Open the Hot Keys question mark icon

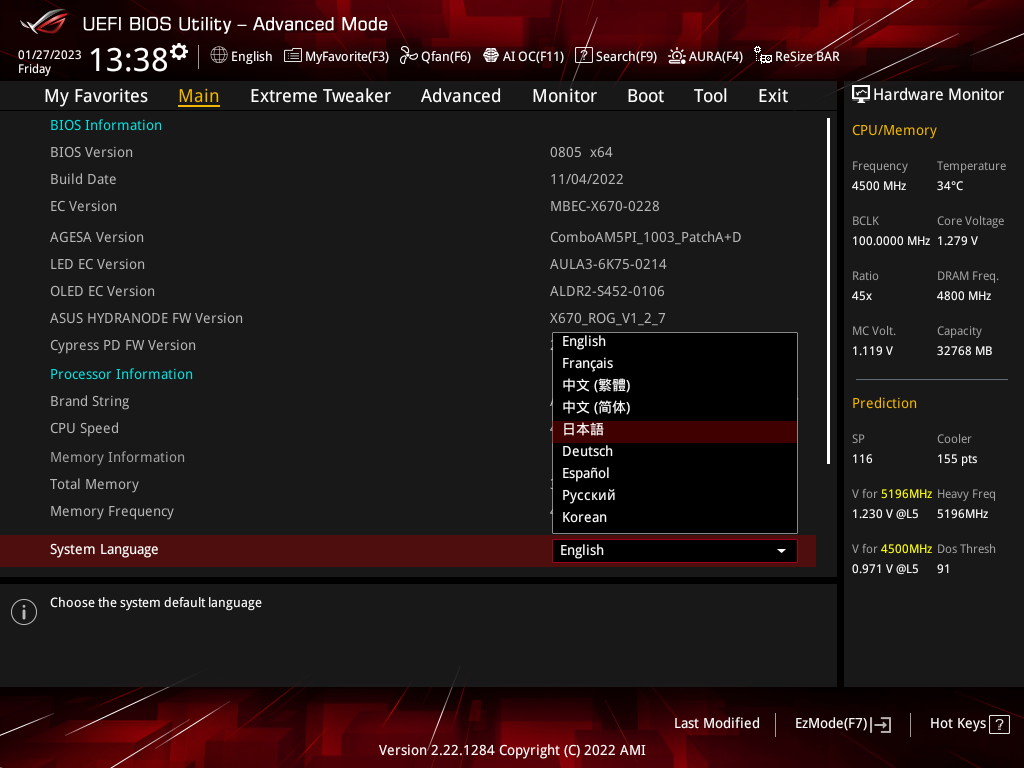click(x=999, y=724)
